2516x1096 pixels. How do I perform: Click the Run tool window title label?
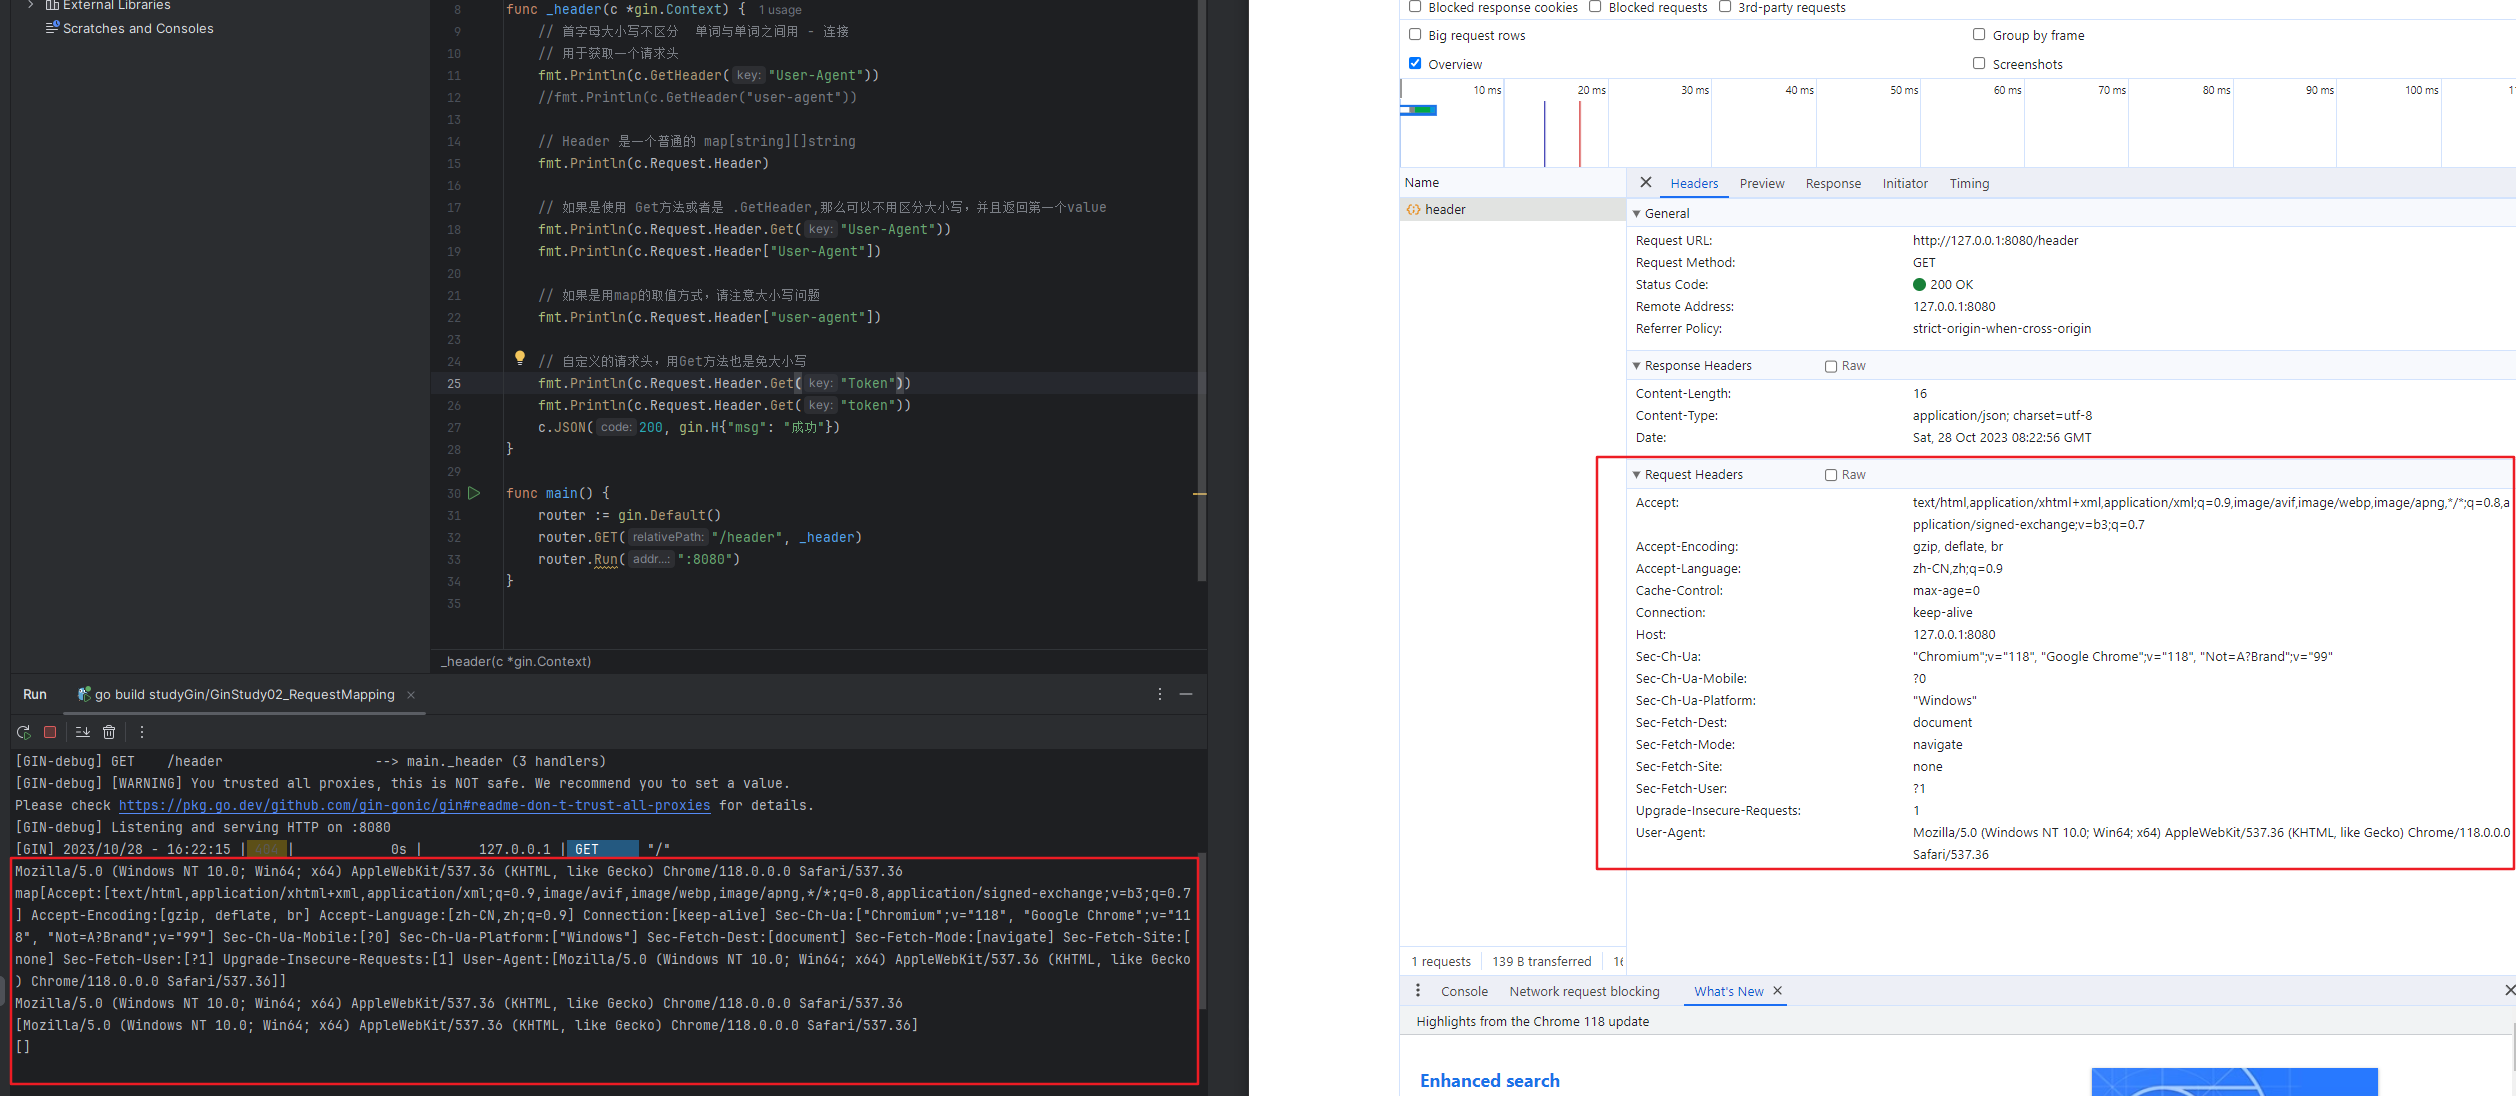35,695
